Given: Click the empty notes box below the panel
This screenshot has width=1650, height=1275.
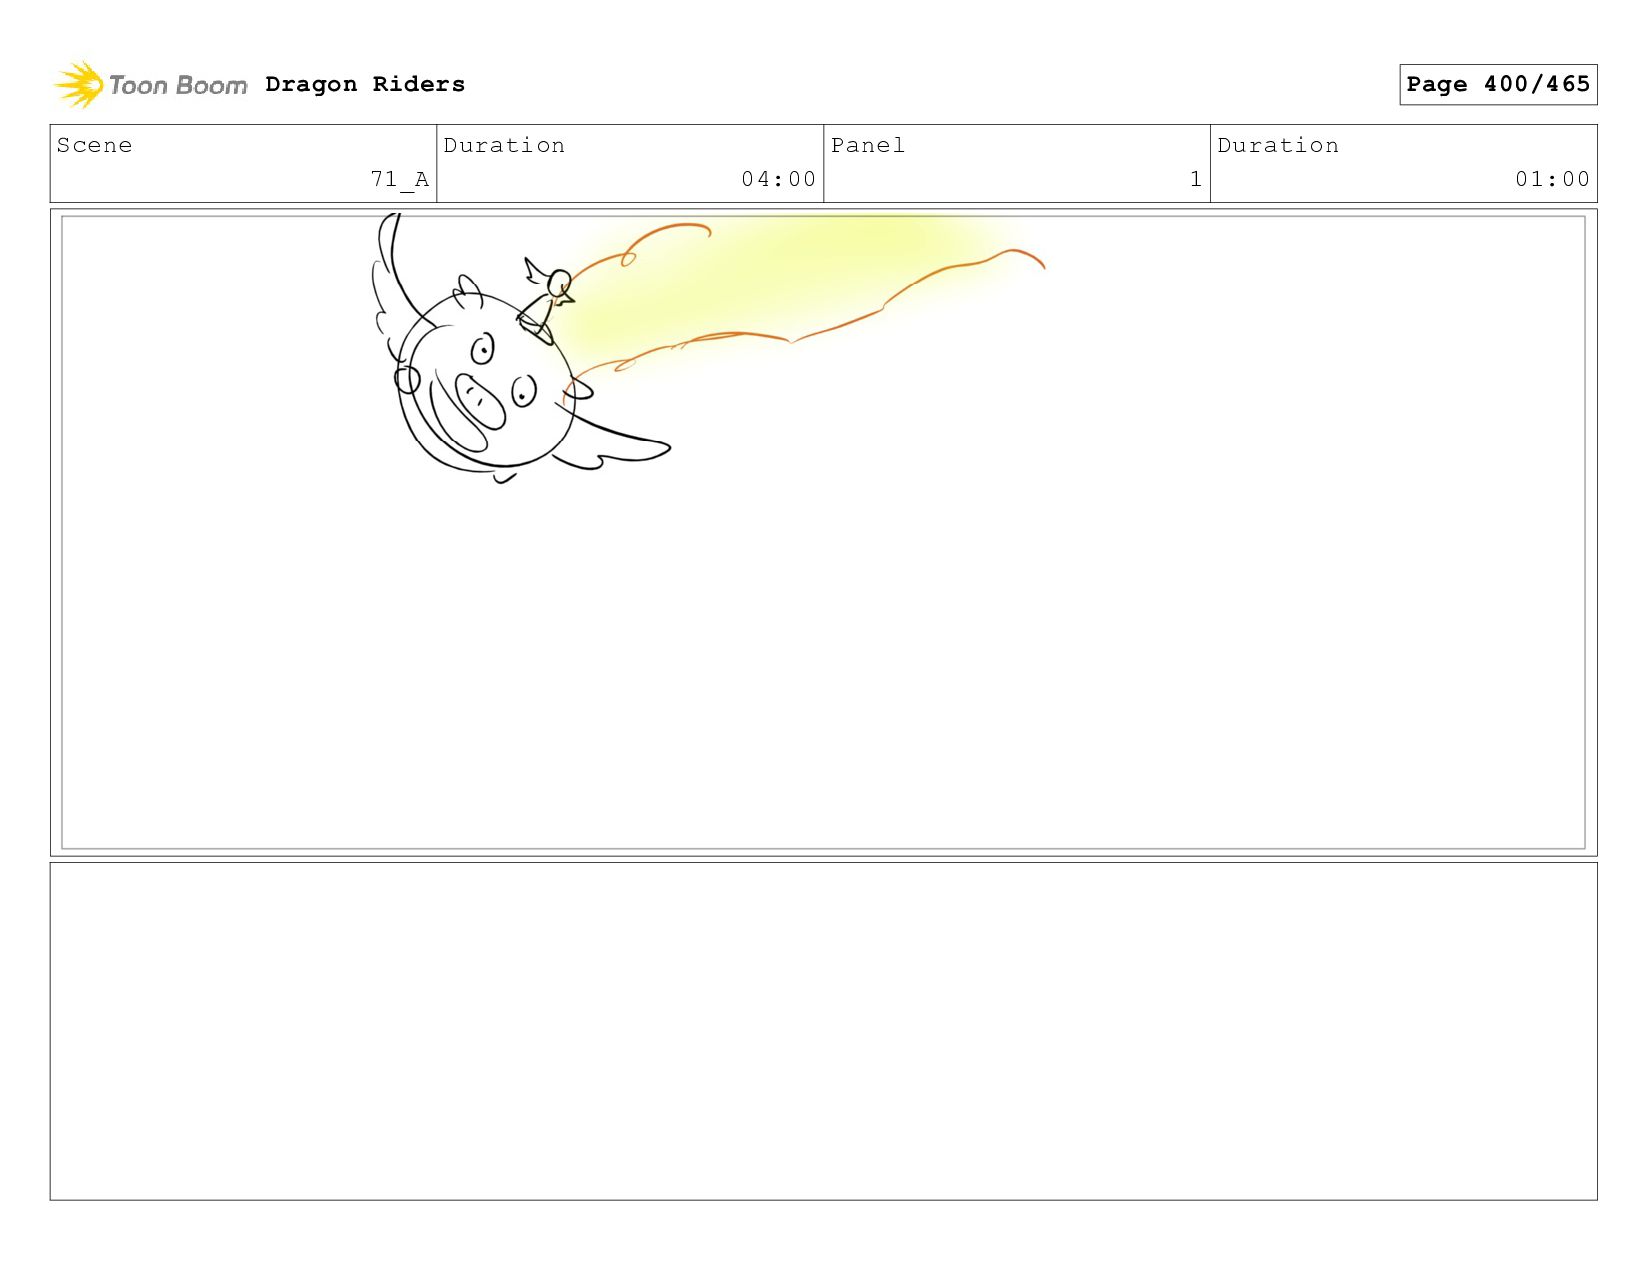Looking at the screenshot, I should 823,1031.
